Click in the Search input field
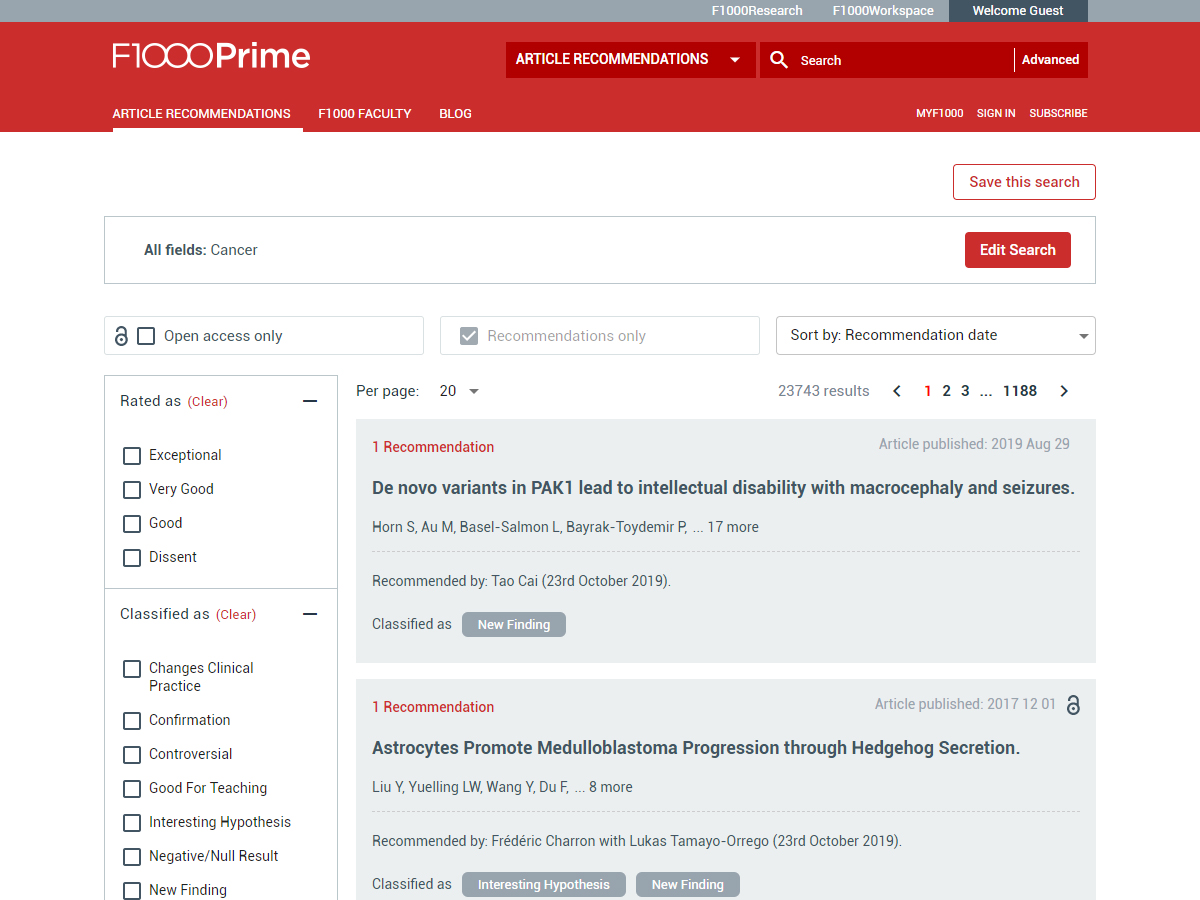The height and width of the screenshot is (900, 1200). (x=900, y=60)
